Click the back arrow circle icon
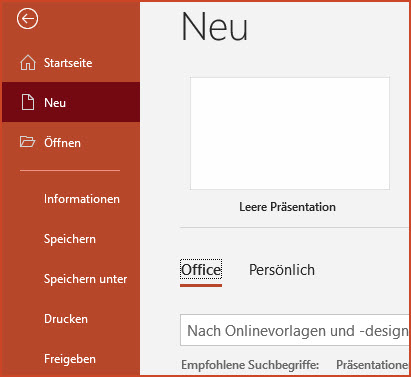Image resolution: width=411 pixels, height=377 pixels. (27, 18)
